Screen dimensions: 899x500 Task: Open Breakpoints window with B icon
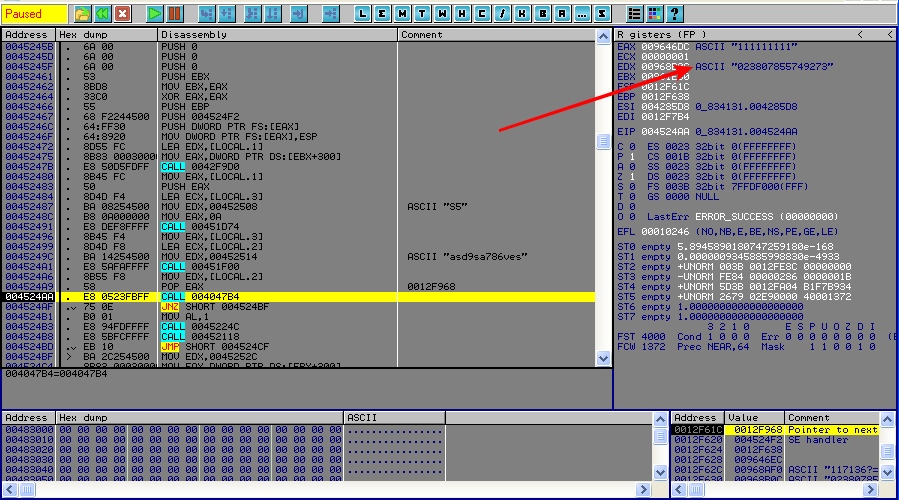[x=542, y=13]
